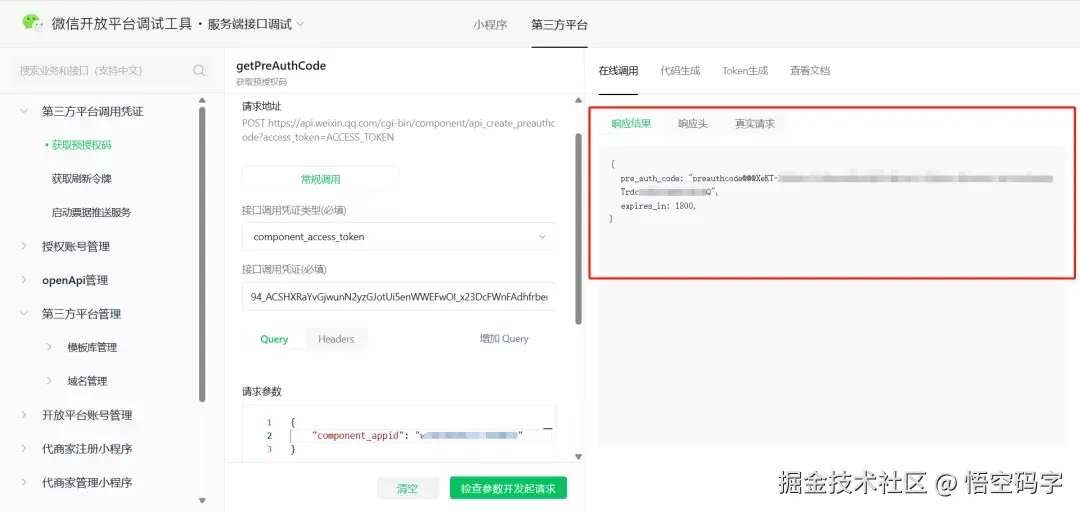Viewport: 1080px width, 513px height.
Task: Select 启动票据推送服务 in the sidebar
Action: click(x=91, y=212)
